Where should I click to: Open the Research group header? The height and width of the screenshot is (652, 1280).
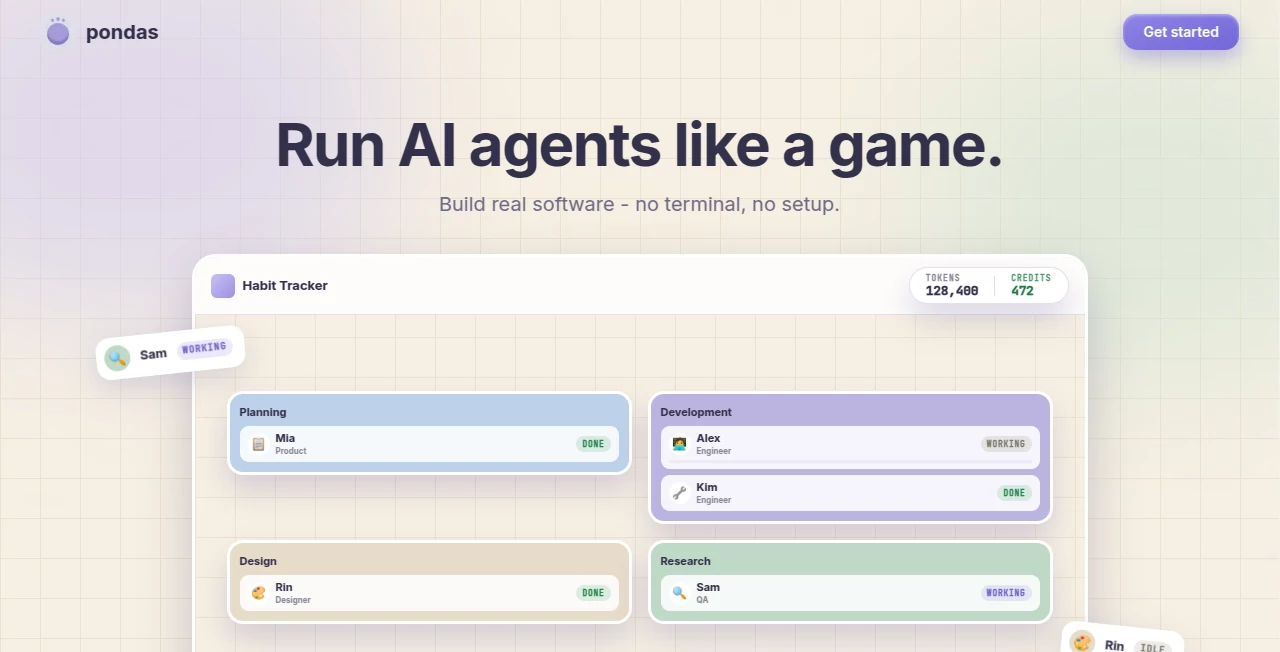point(686,561)
